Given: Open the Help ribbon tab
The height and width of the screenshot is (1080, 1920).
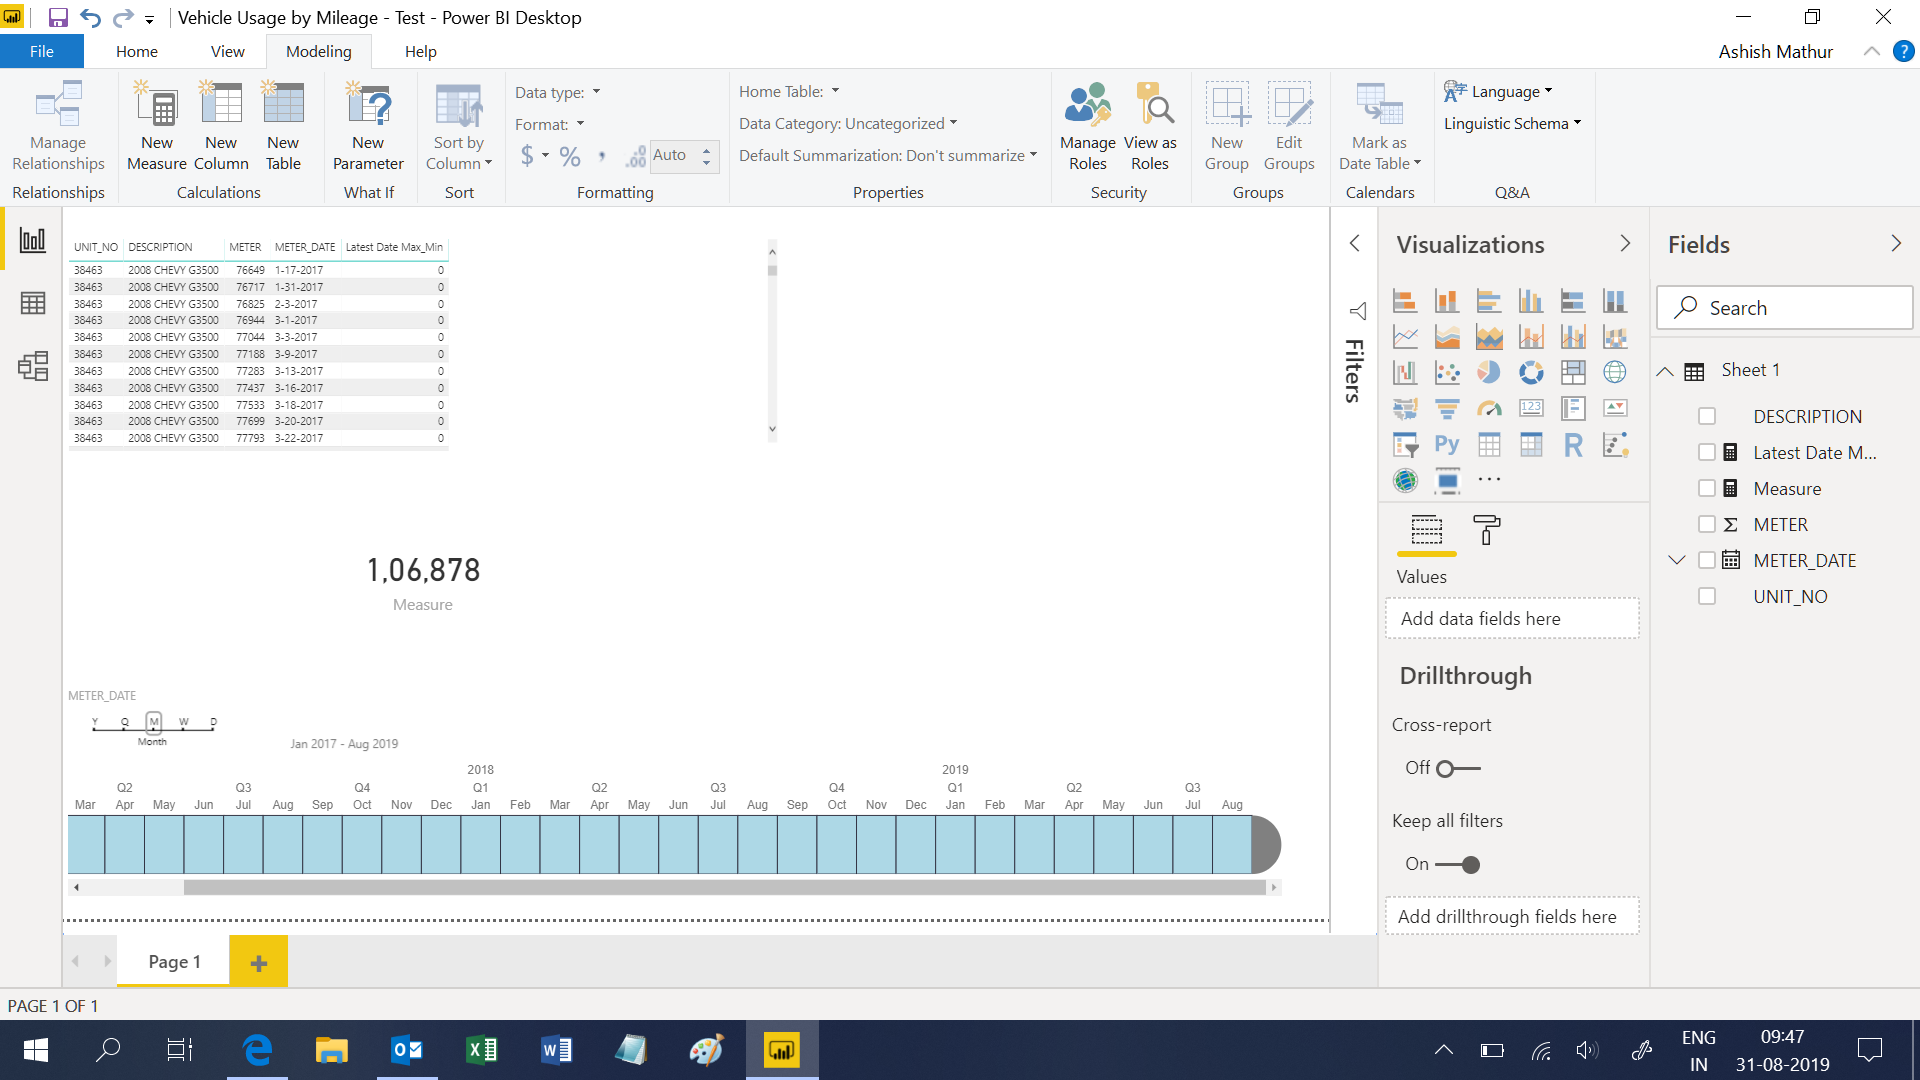Looking at the screenshot, I should click(421, 52).
